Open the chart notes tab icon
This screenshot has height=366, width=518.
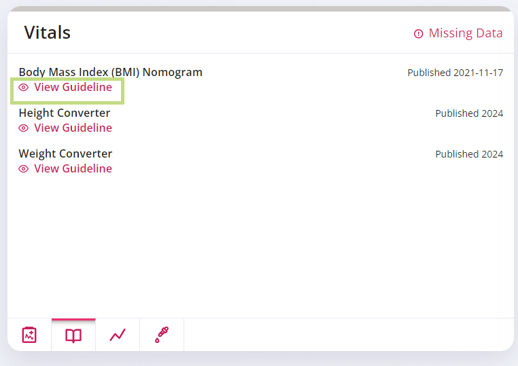point(29,335)
